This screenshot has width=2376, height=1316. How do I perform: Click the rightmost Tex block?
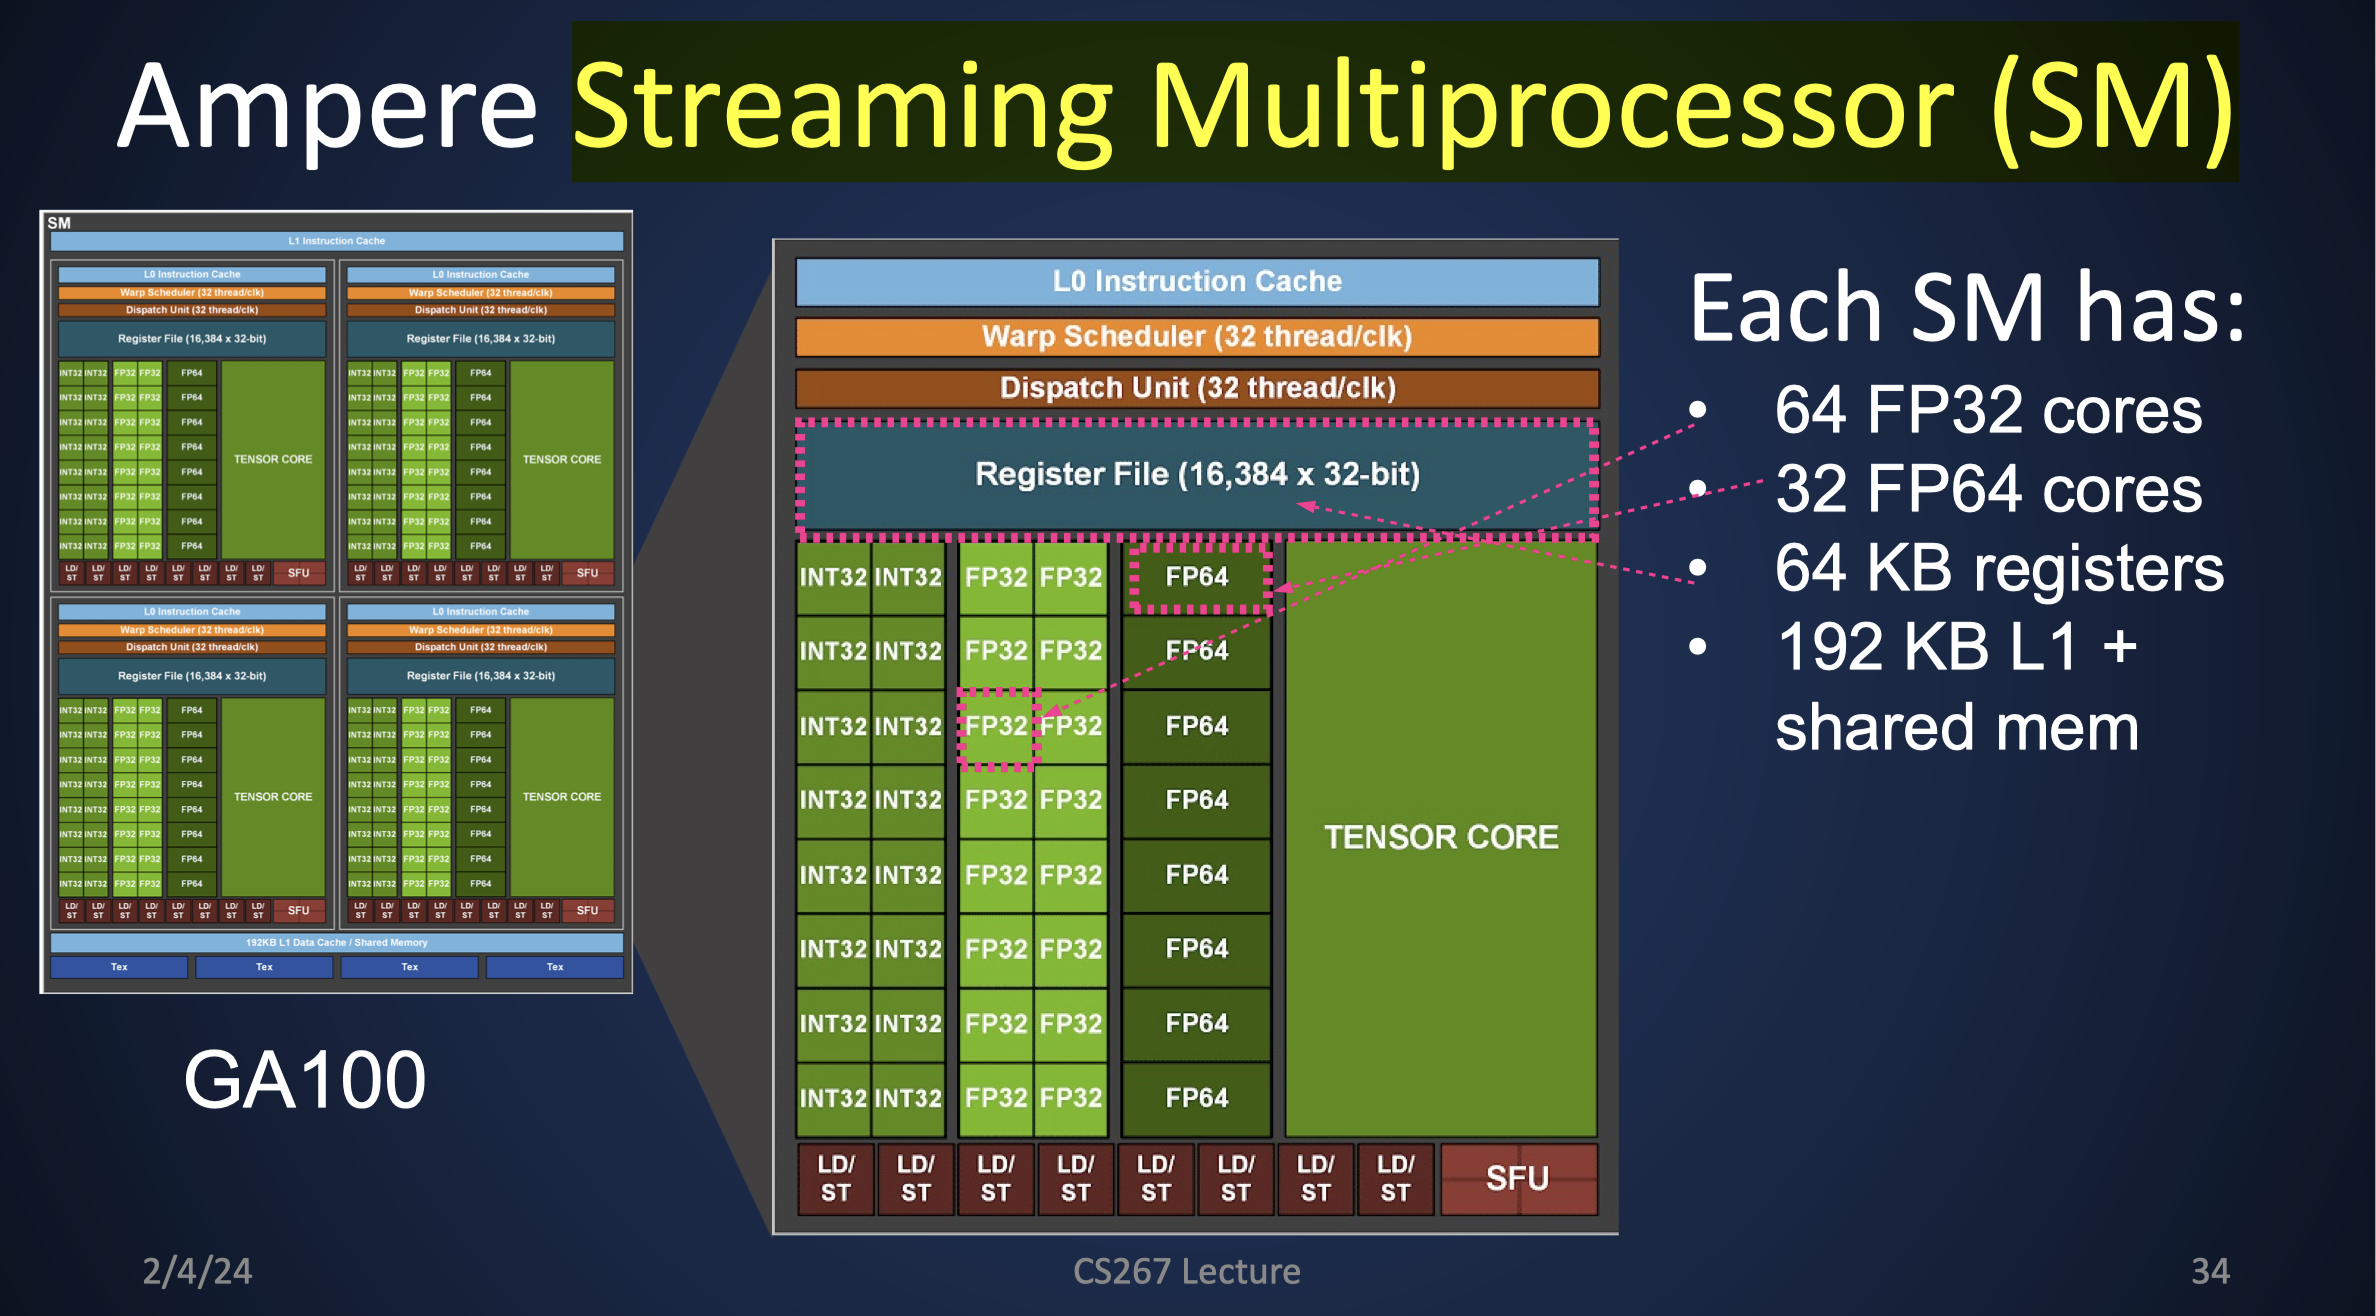pos(555,967)
